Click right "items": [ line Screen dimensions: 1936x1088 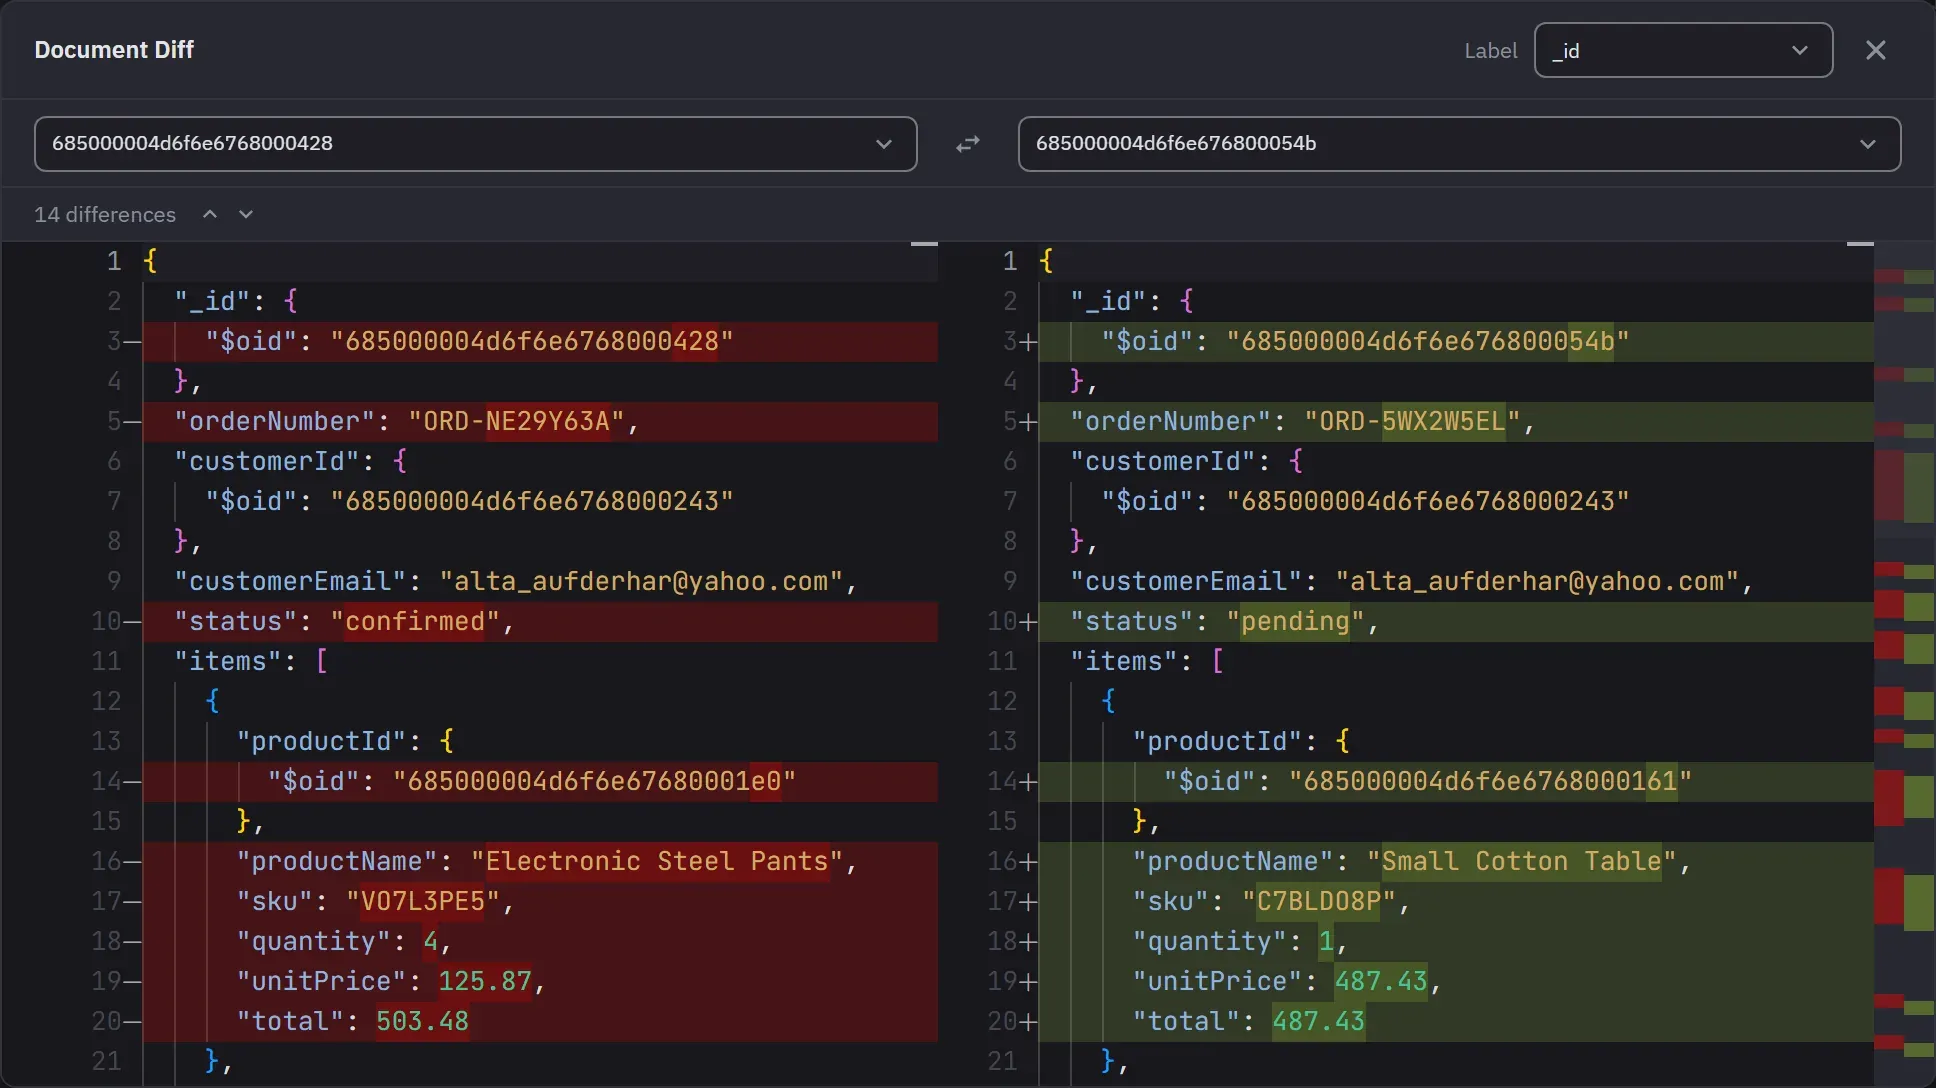pyautogui.click(x=1456, y=661)
